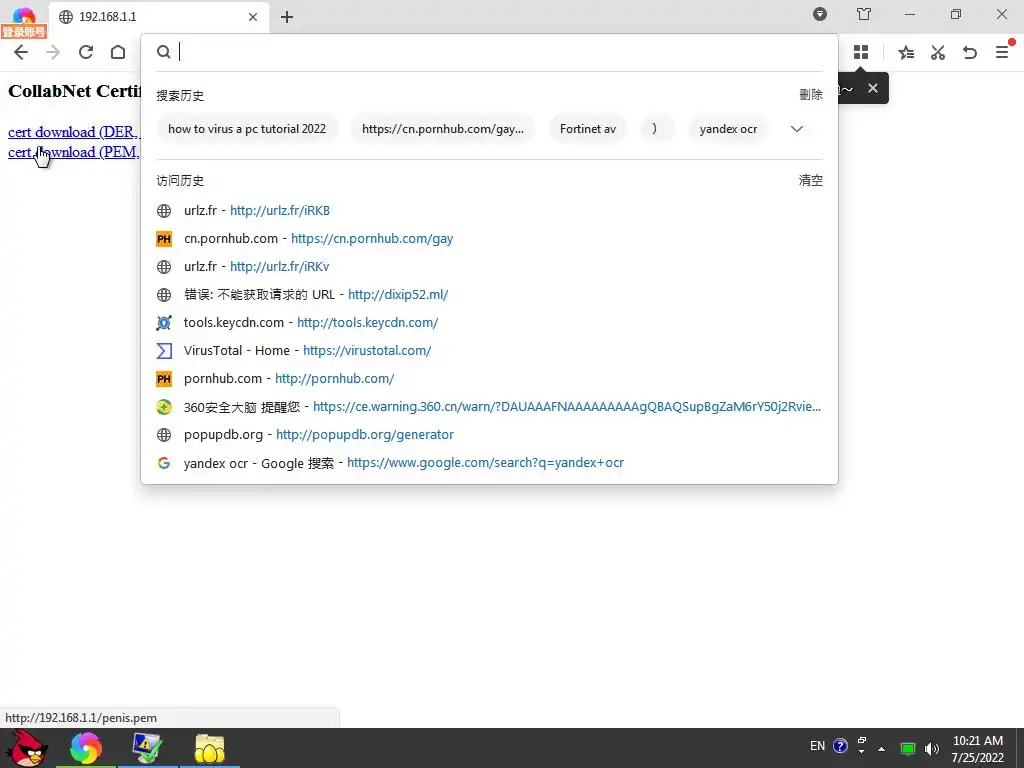Image resolution: width=1024 pixels, height=768 pixels.
Task: Open the warning monitor taskbar icon
Action: [x=147, y=748]
